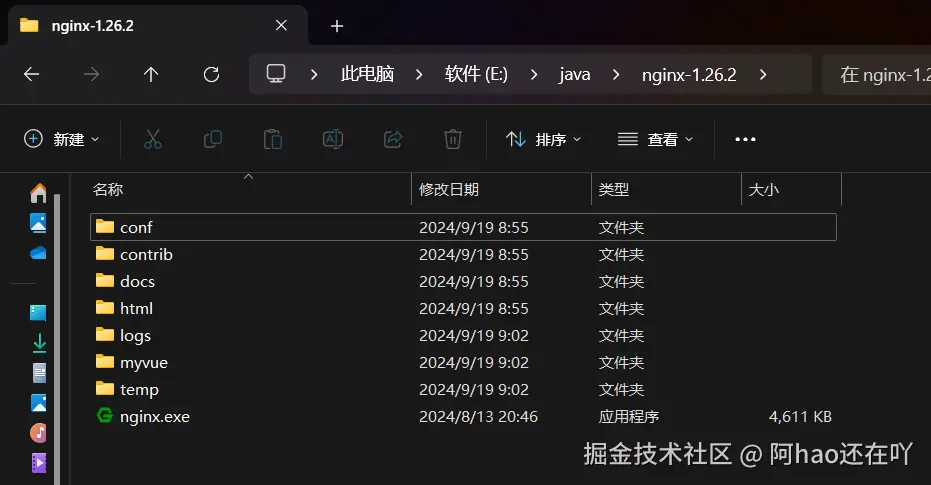Click the sidebar vertical scrollbar
The width and height of the screenshot is (931, 485).
57,338
